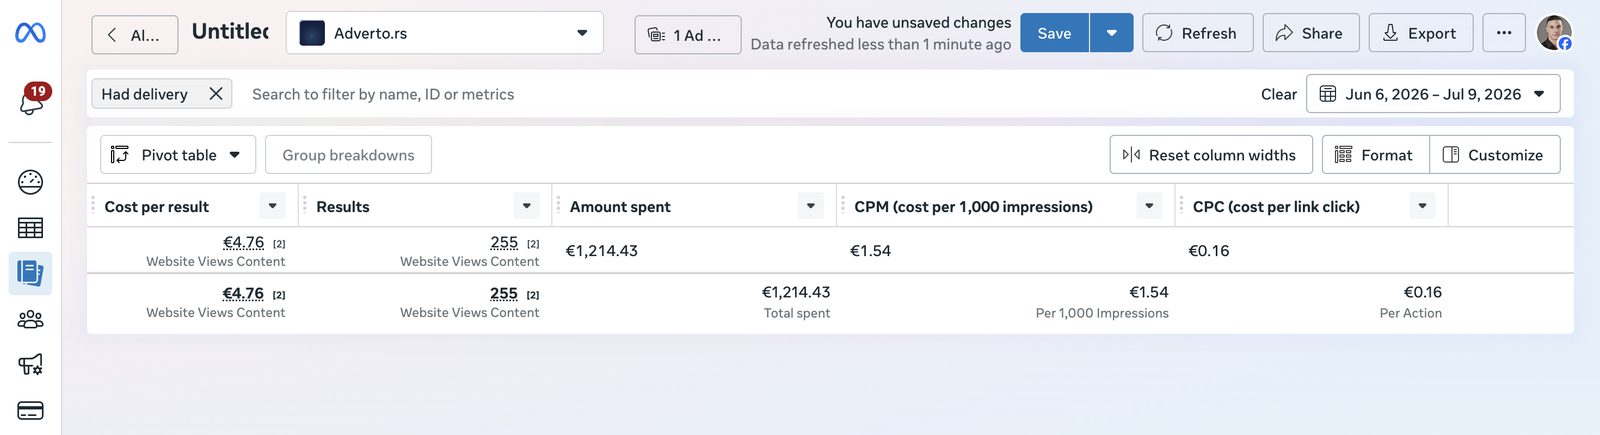1600x435 pixels.
Task: Go back to All reports
Action: (x=135, y=35)
